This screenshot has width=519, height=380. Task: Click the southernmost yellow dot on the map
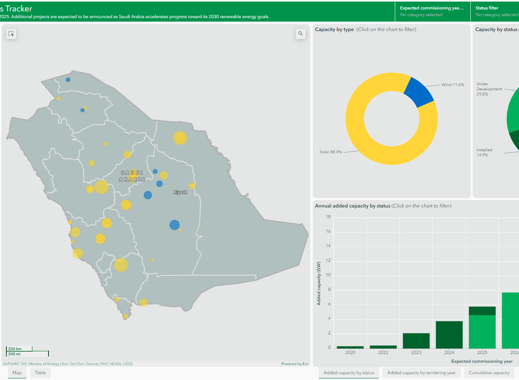click(x=126, y=316)
